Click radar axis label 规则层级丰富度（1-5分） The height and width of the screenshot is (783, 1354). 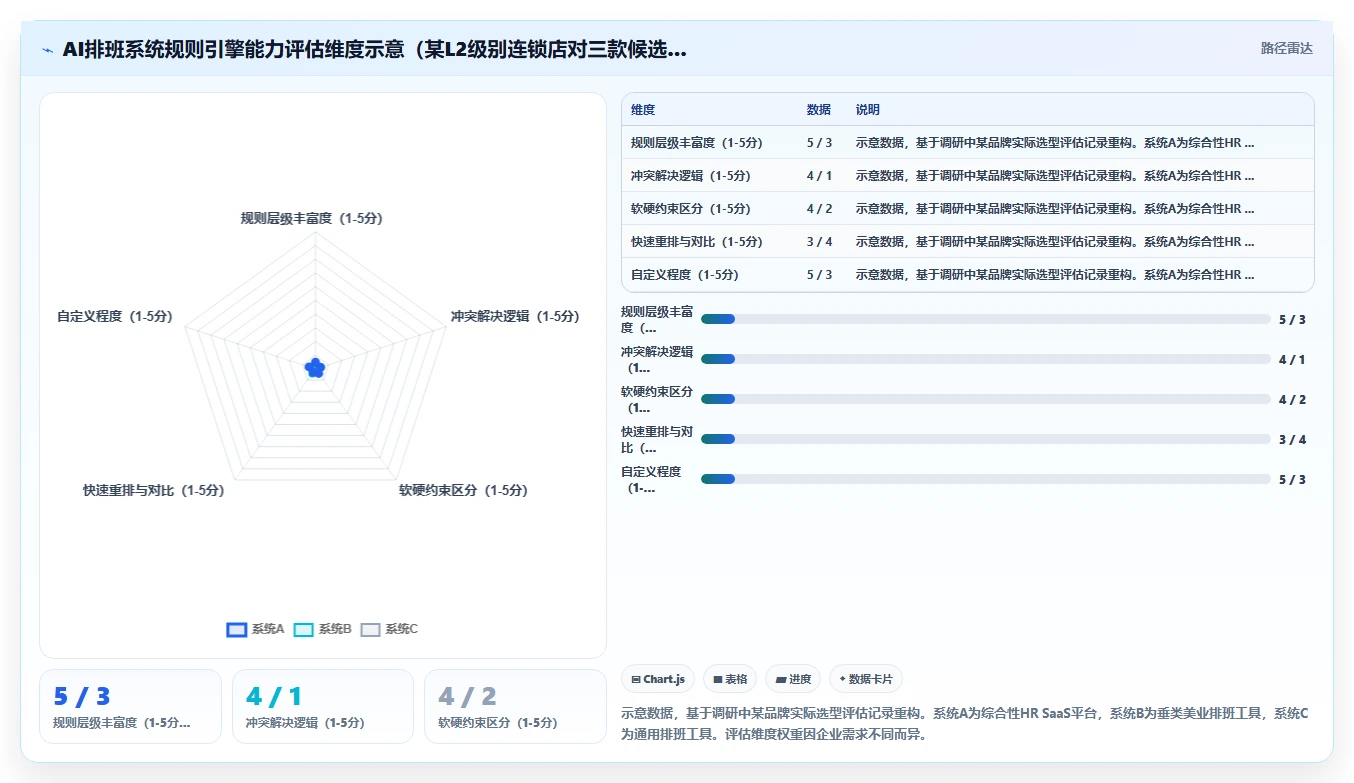[312, 218]
